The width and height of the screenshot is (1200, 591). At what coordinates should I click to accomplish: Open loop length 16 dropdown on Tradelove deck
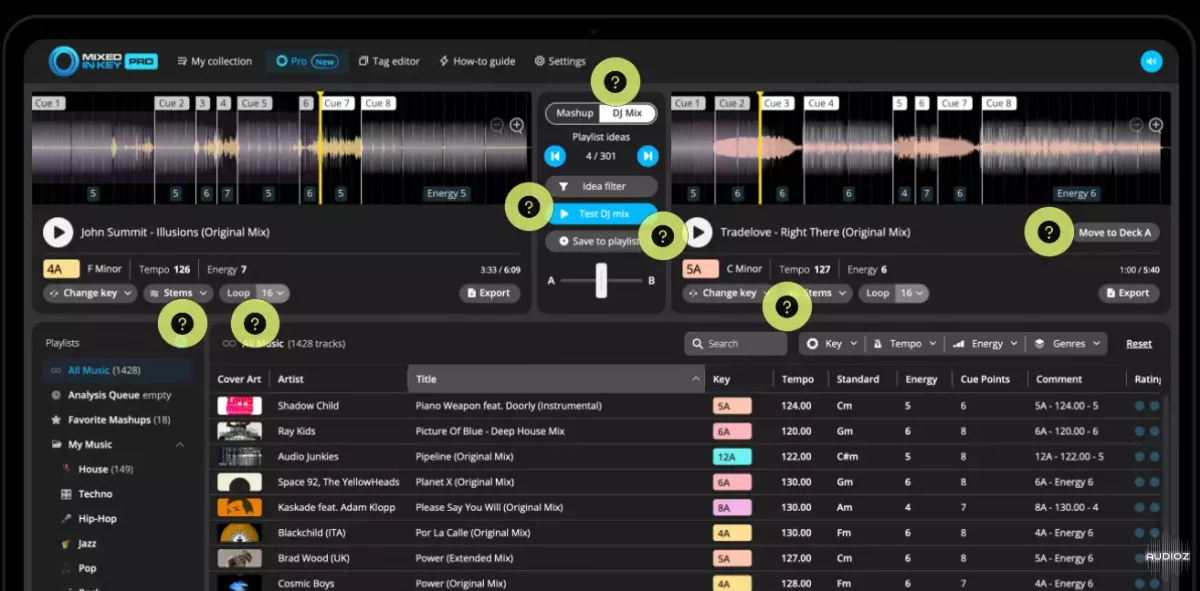click(x=912, y=293)
